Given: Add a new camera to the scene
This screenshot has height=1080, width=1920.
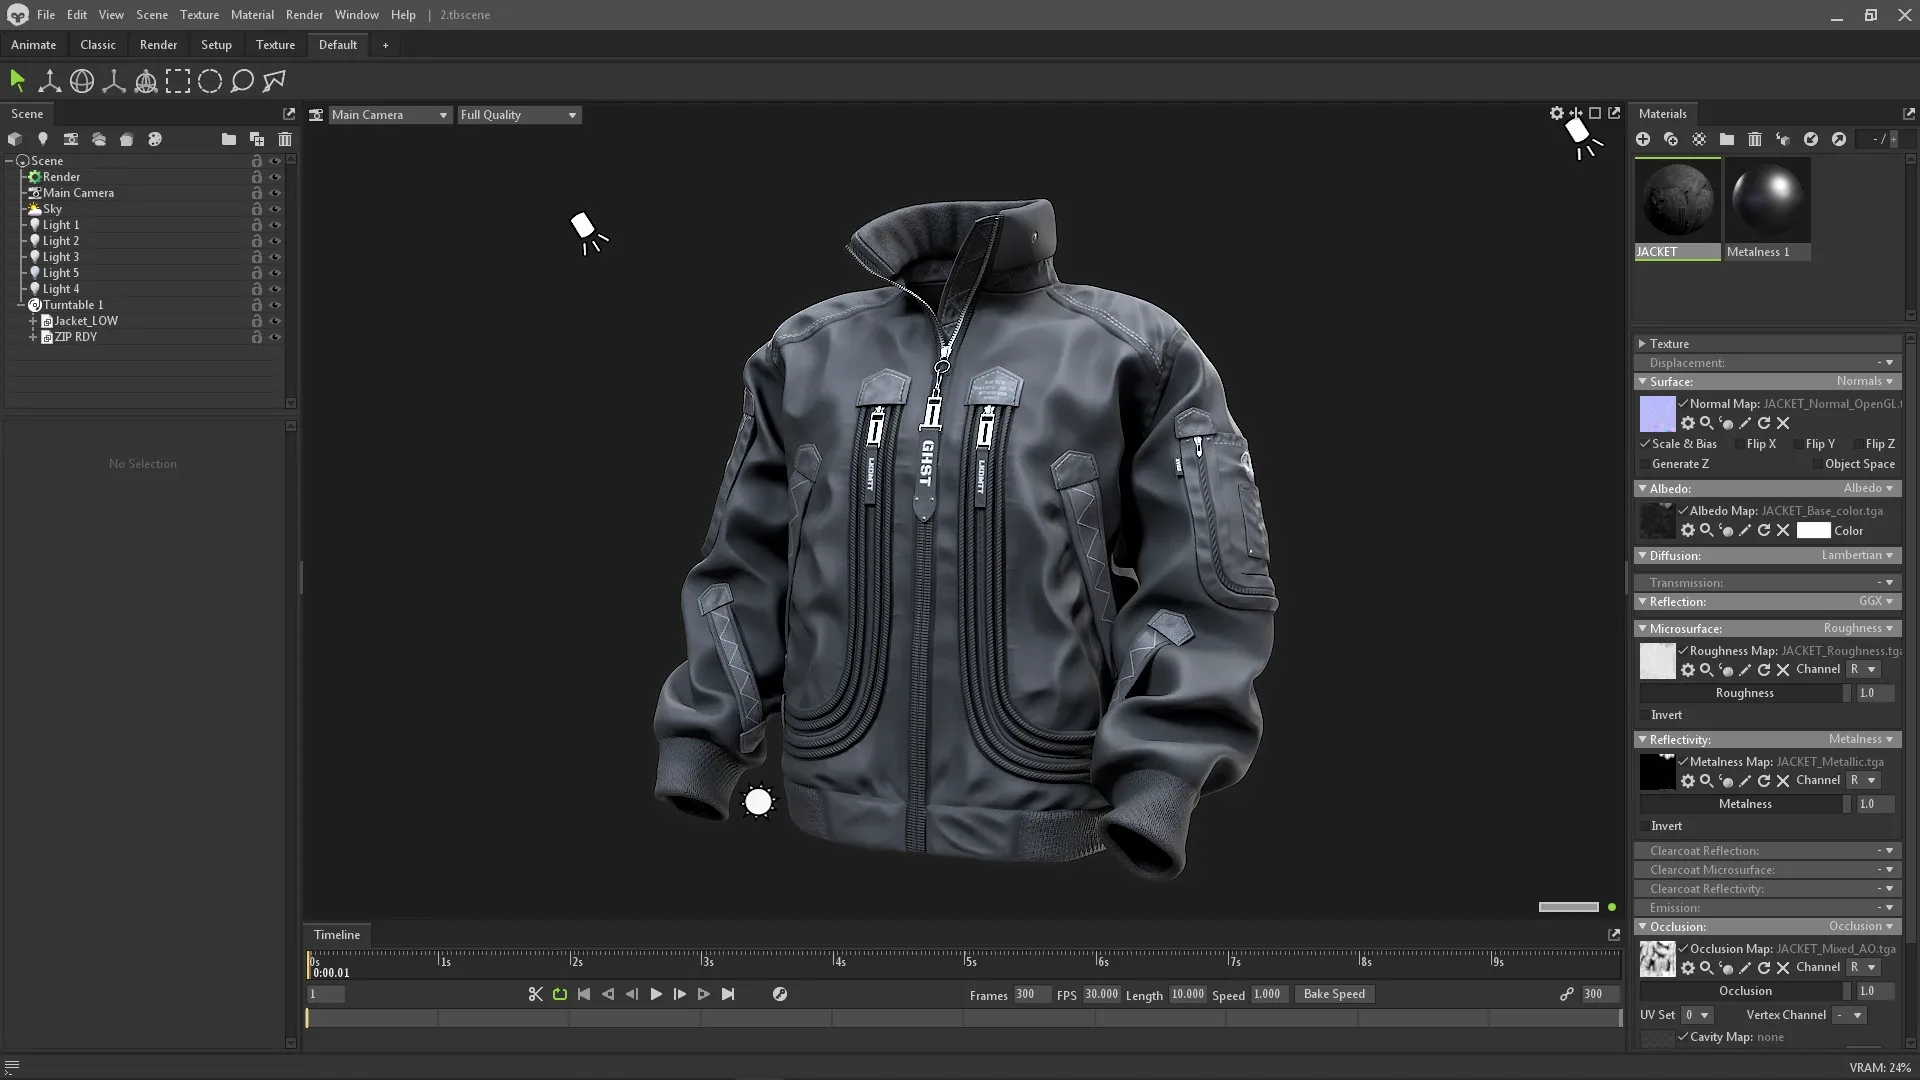Looking at the screenshot, I should pos(71,139).
